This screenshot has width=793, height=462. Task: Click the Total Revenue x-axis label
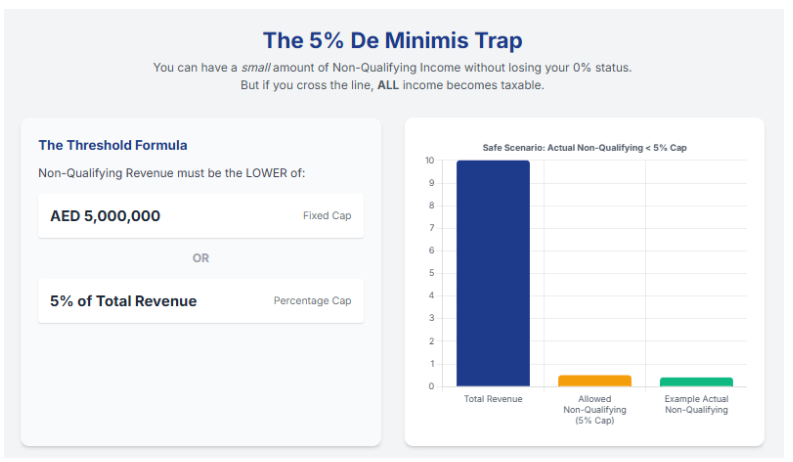click(493, 399)
